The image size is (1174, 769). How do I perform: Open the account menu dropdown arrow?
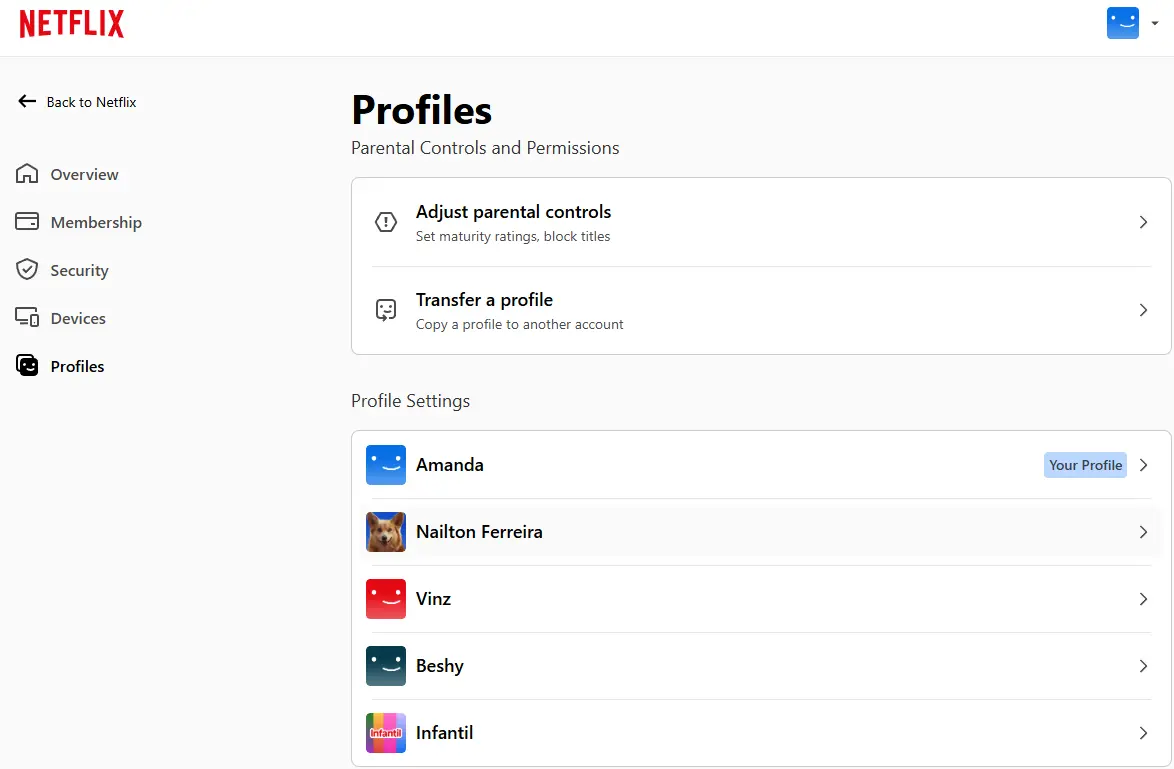pos(1155,23)
